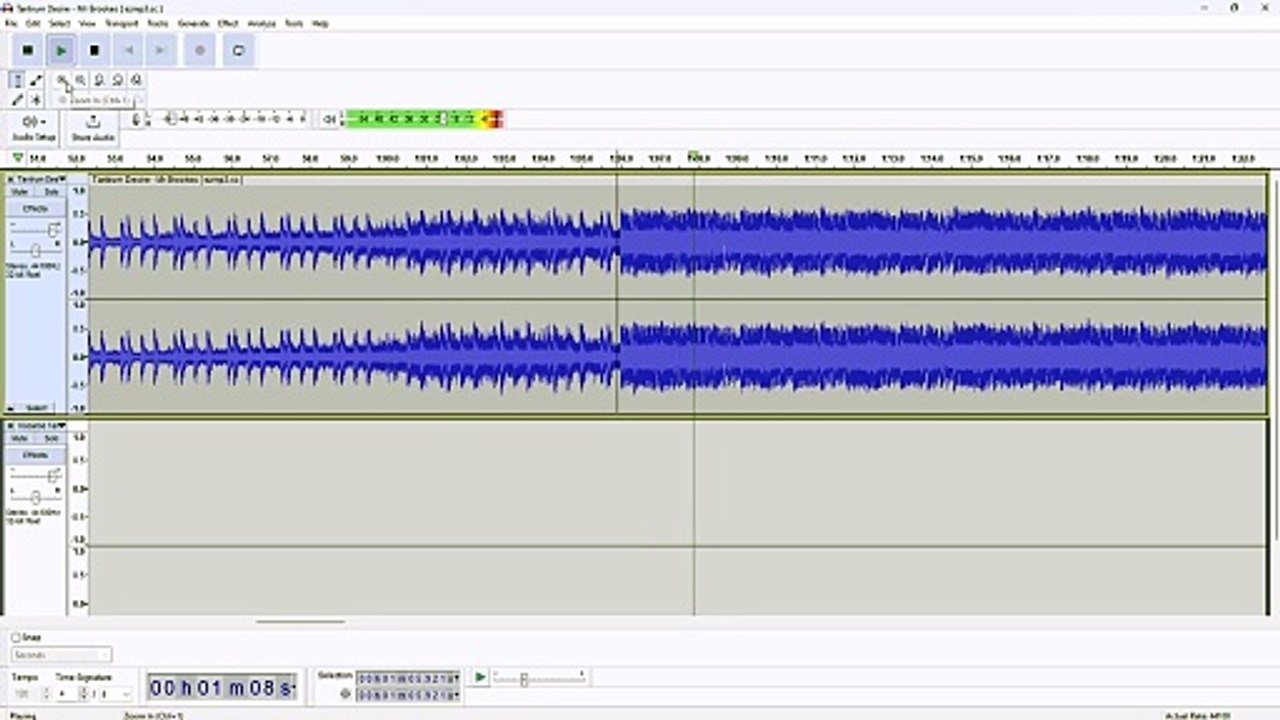Select the Envelope tool
The image size is (1280, 720).
coord(36,80)
